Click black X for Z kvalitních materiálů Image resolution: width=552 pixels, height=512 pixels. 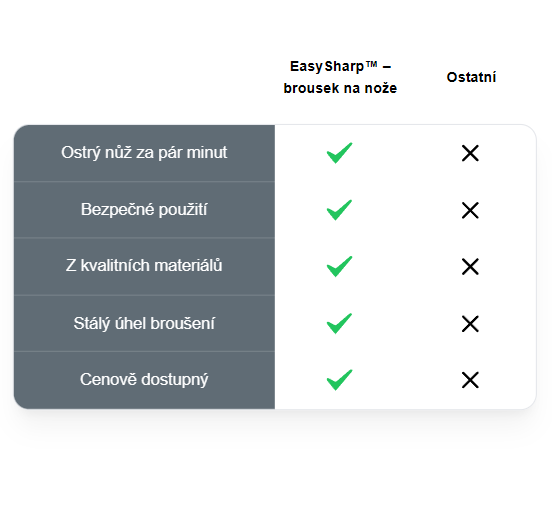click(470, 267)
